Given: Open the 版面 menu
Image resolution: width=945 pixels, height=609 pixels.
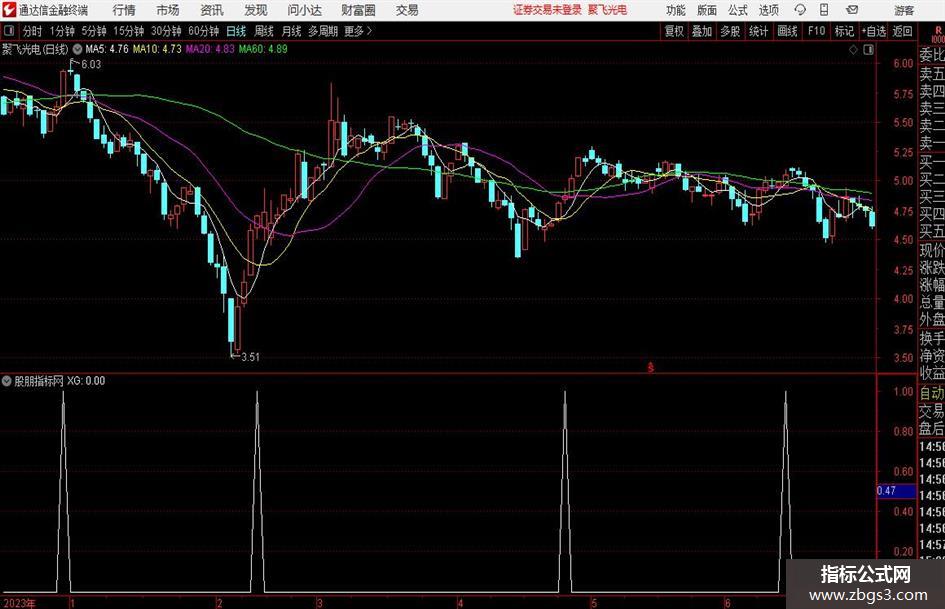Looking at the screenshot, I should (706, 10).
